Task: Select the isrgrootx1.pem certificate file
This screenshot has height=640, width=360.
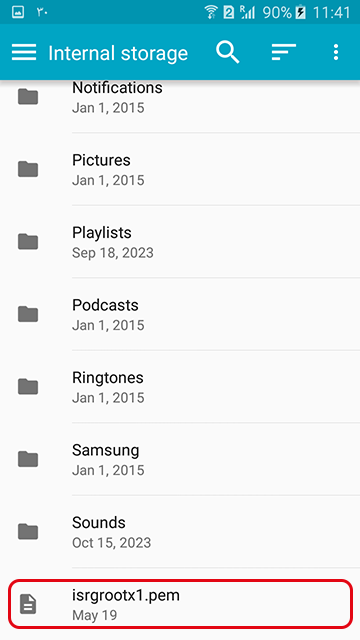Action: click(180, 604)
